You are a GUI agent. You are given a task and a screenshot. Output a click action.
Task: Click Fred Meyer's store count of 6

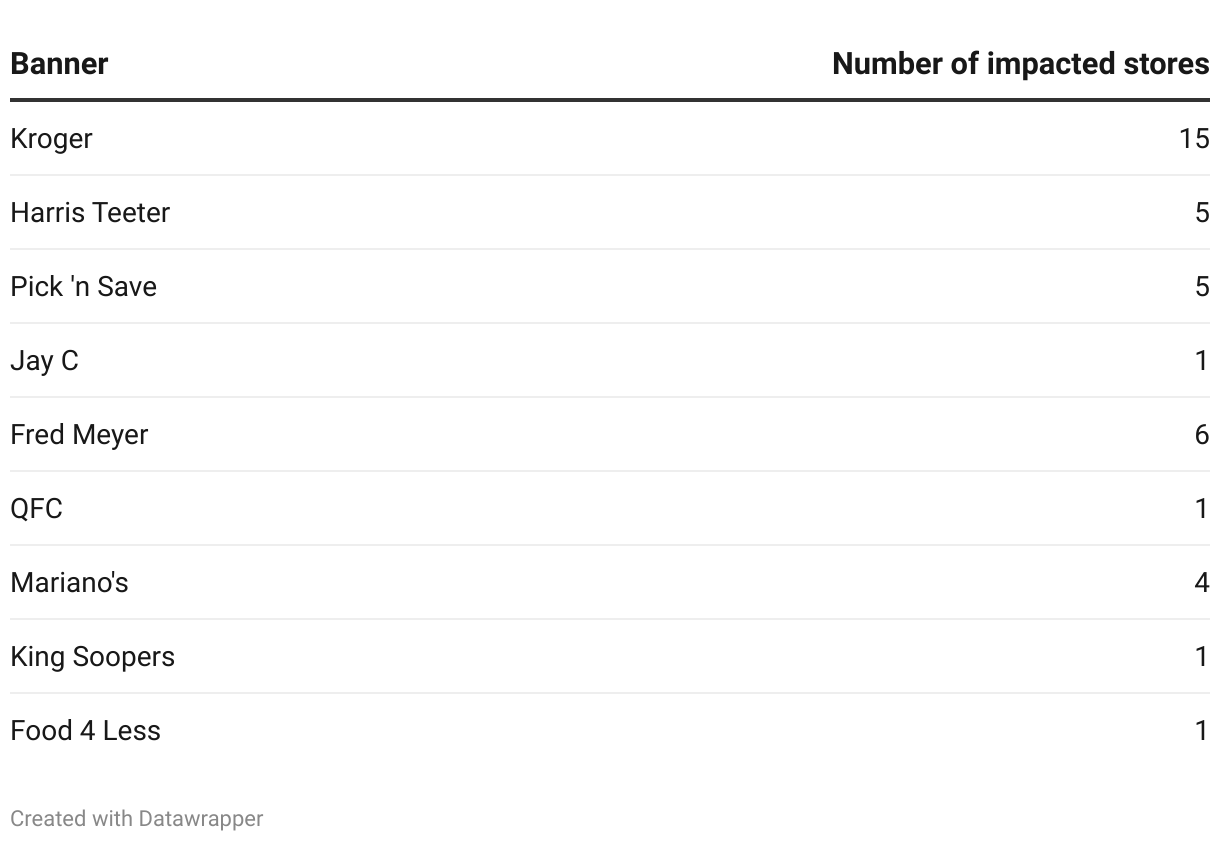[1202, 434]
